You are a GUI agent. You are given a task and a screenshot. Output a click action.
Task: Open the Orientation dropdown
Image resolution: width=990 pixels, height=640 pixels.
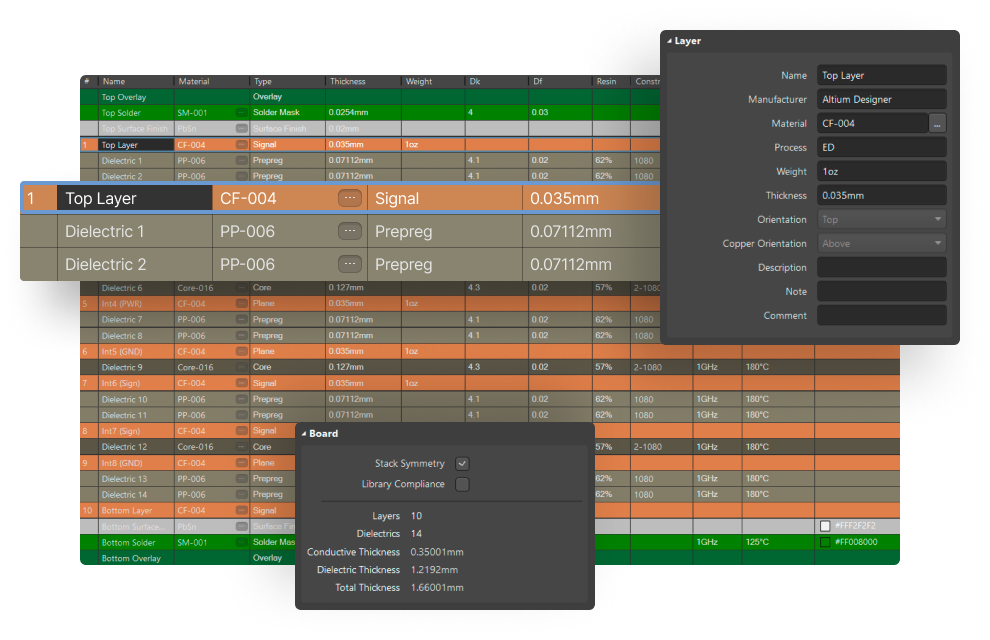coord(881,220)
